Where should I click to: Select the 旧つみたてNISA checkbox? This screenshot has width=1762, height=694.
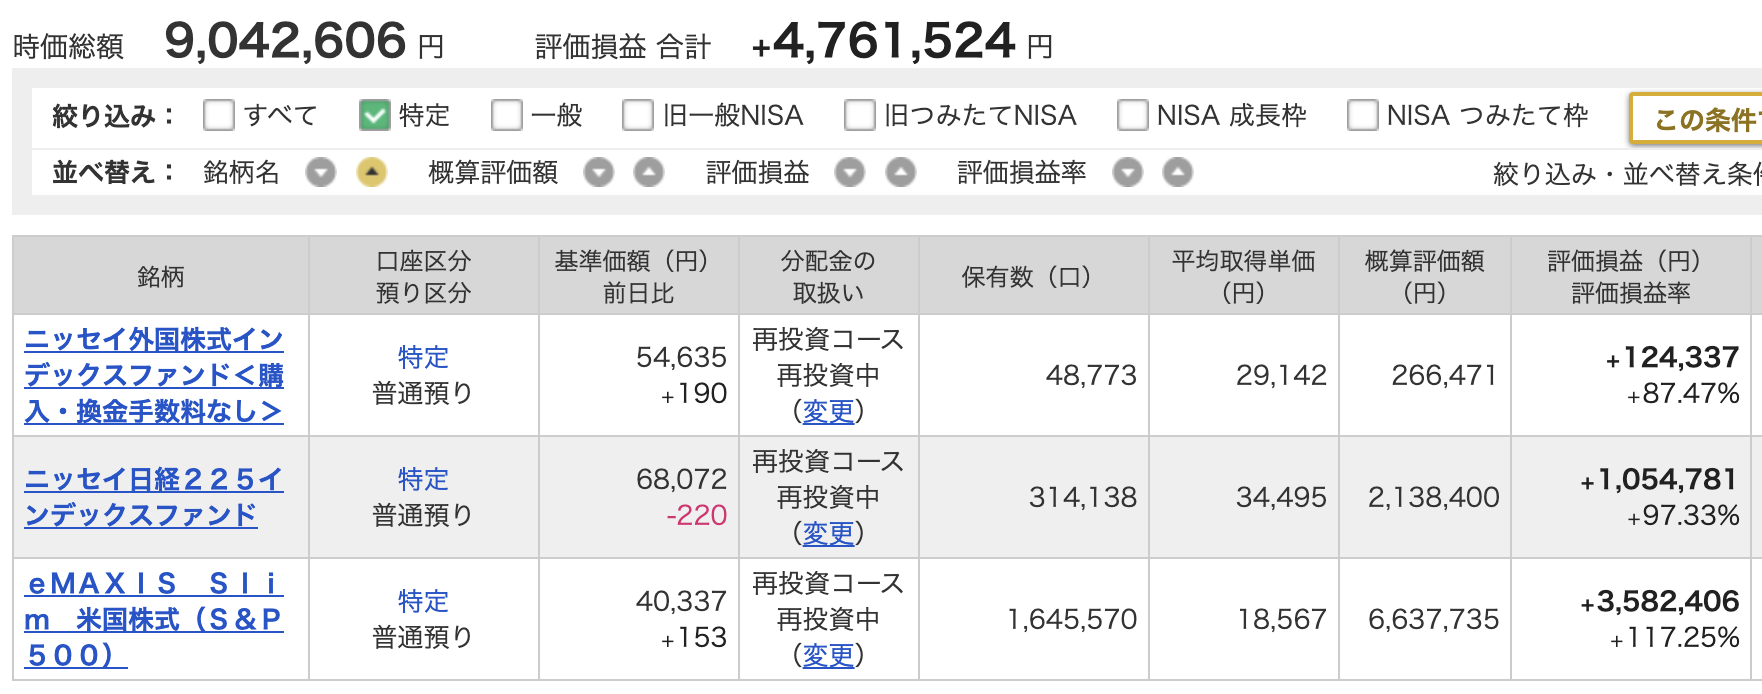859,116
